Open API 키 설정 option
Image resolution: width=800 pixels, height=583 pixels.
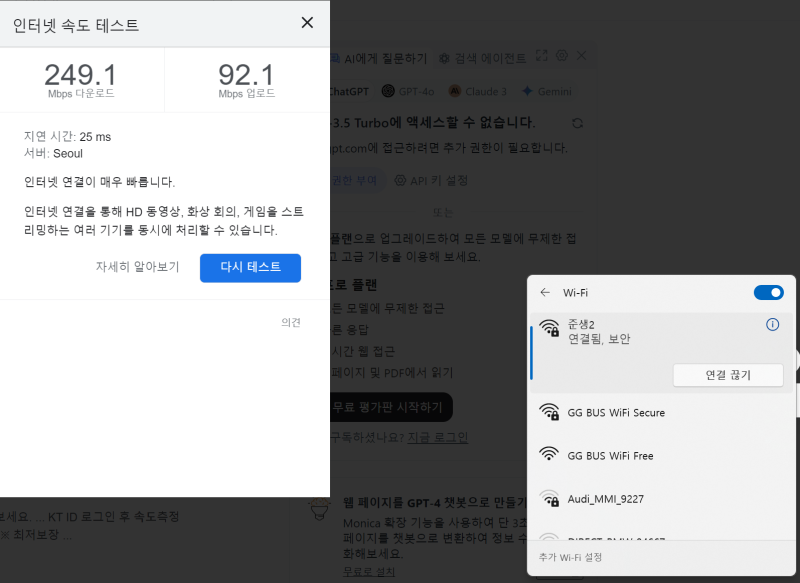point(431,181)
